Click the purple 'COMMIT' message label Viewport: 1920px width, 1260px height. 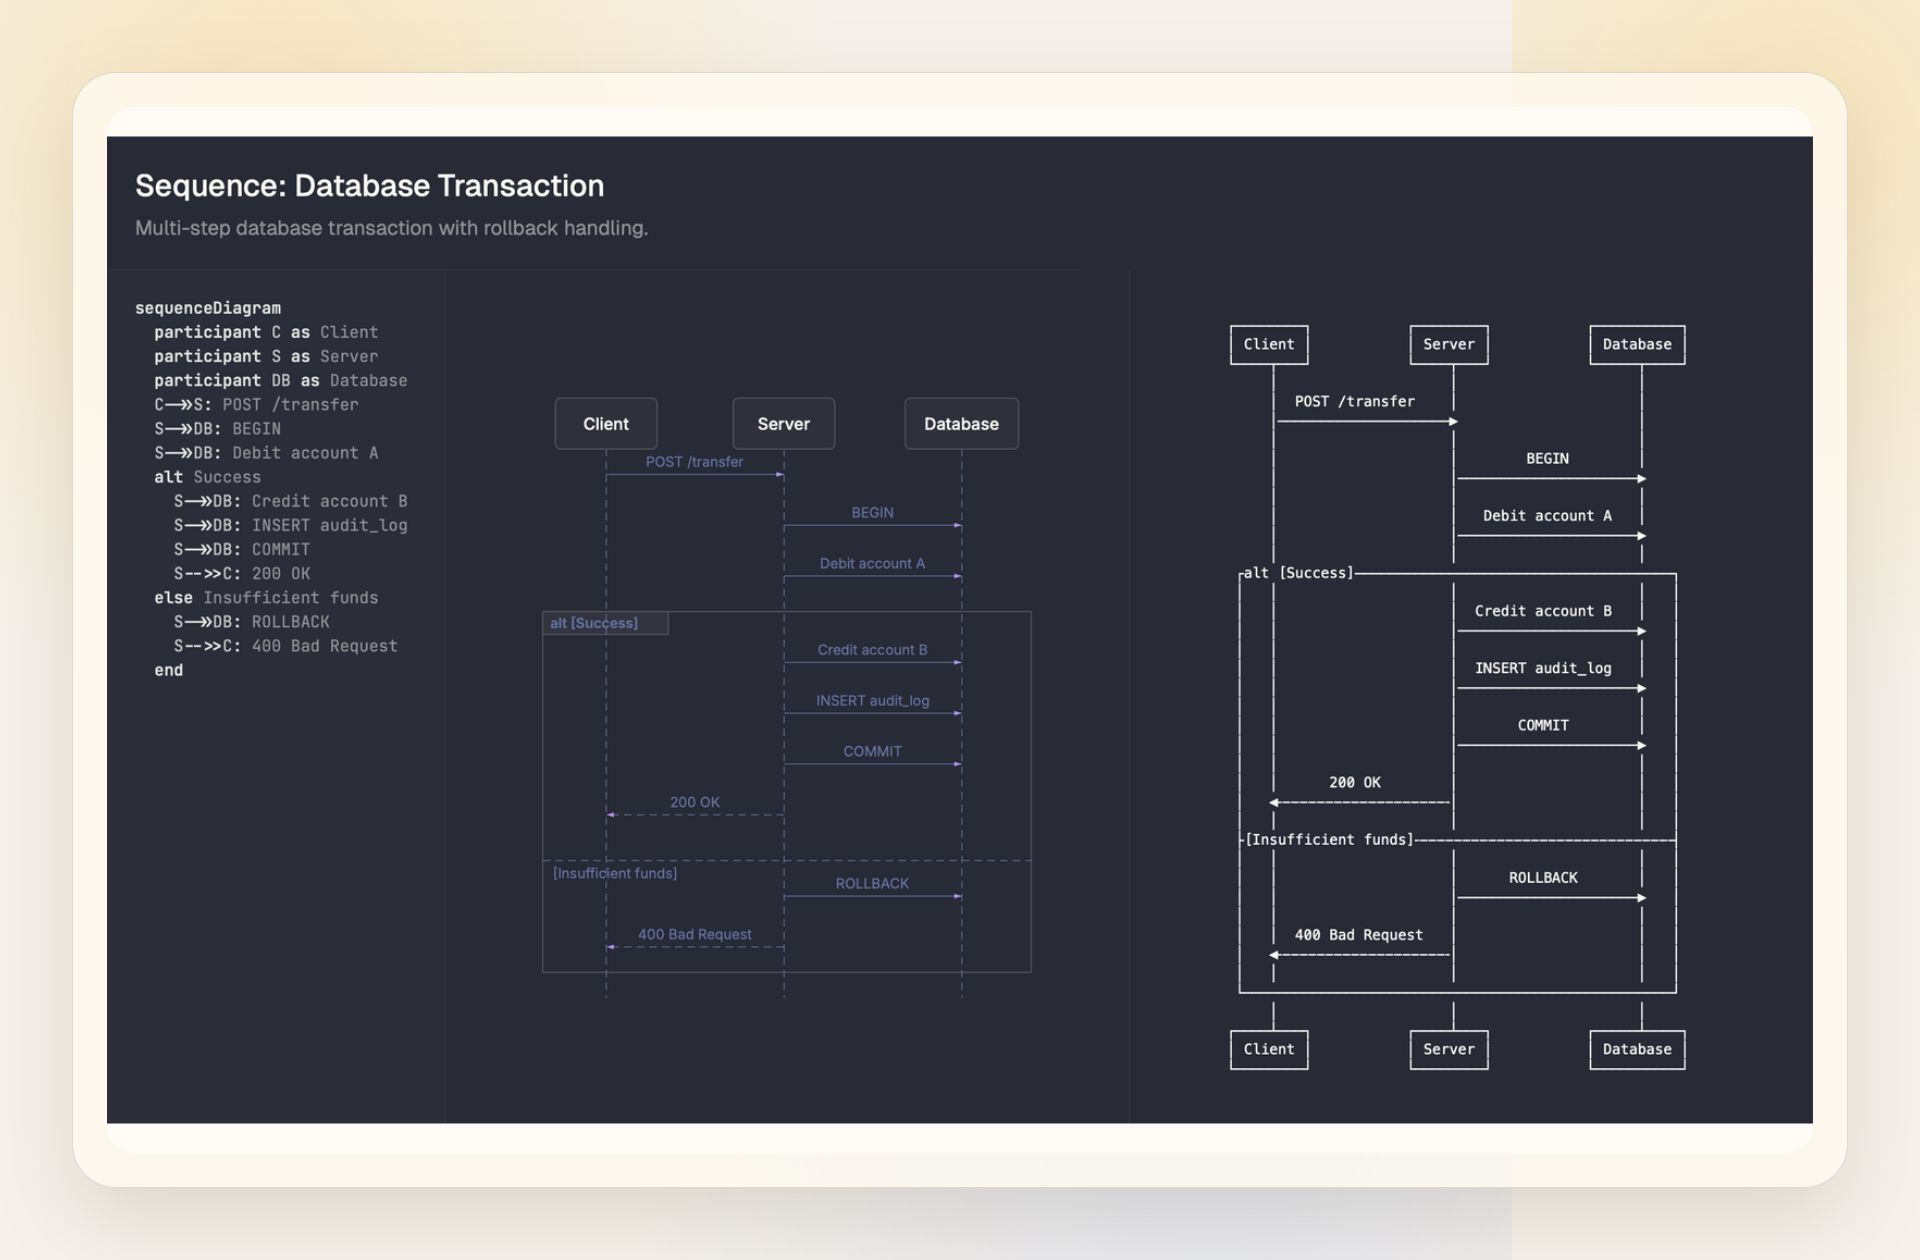873,751
